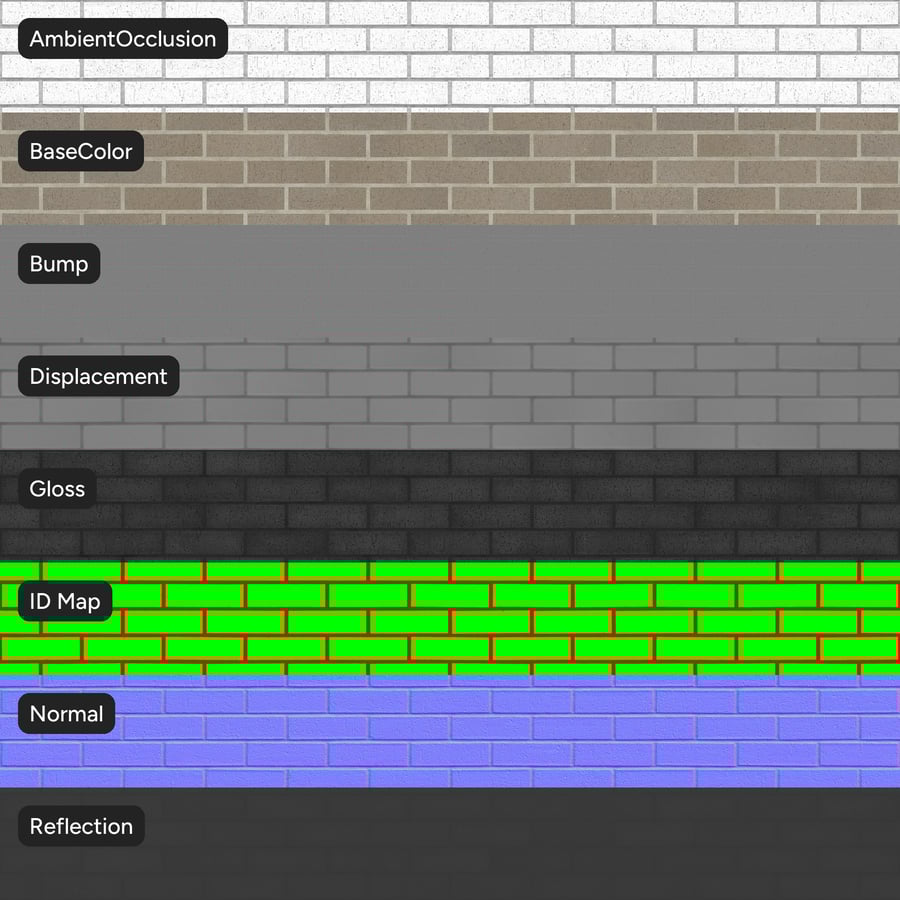
Task: Open the Displacement label
Action: coord(99,376)
